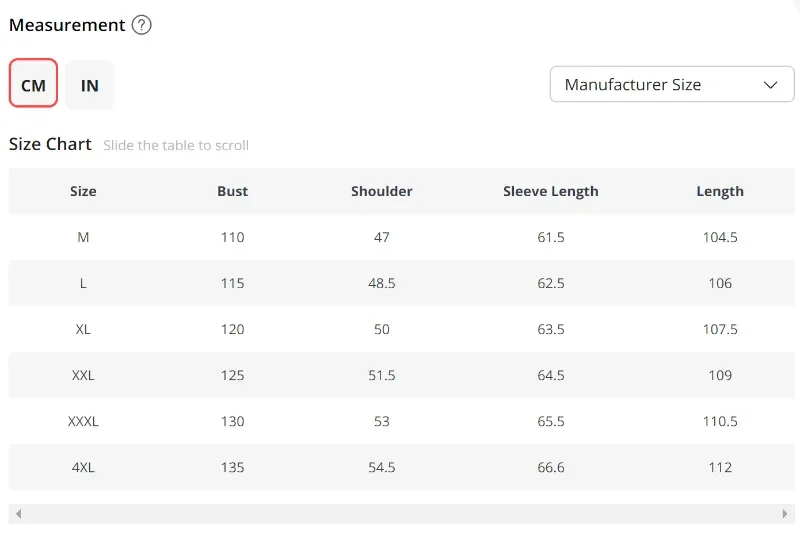The width and height of the screenshot is (800, 554).
Task: Select the L size row
Action: (83, 283)
